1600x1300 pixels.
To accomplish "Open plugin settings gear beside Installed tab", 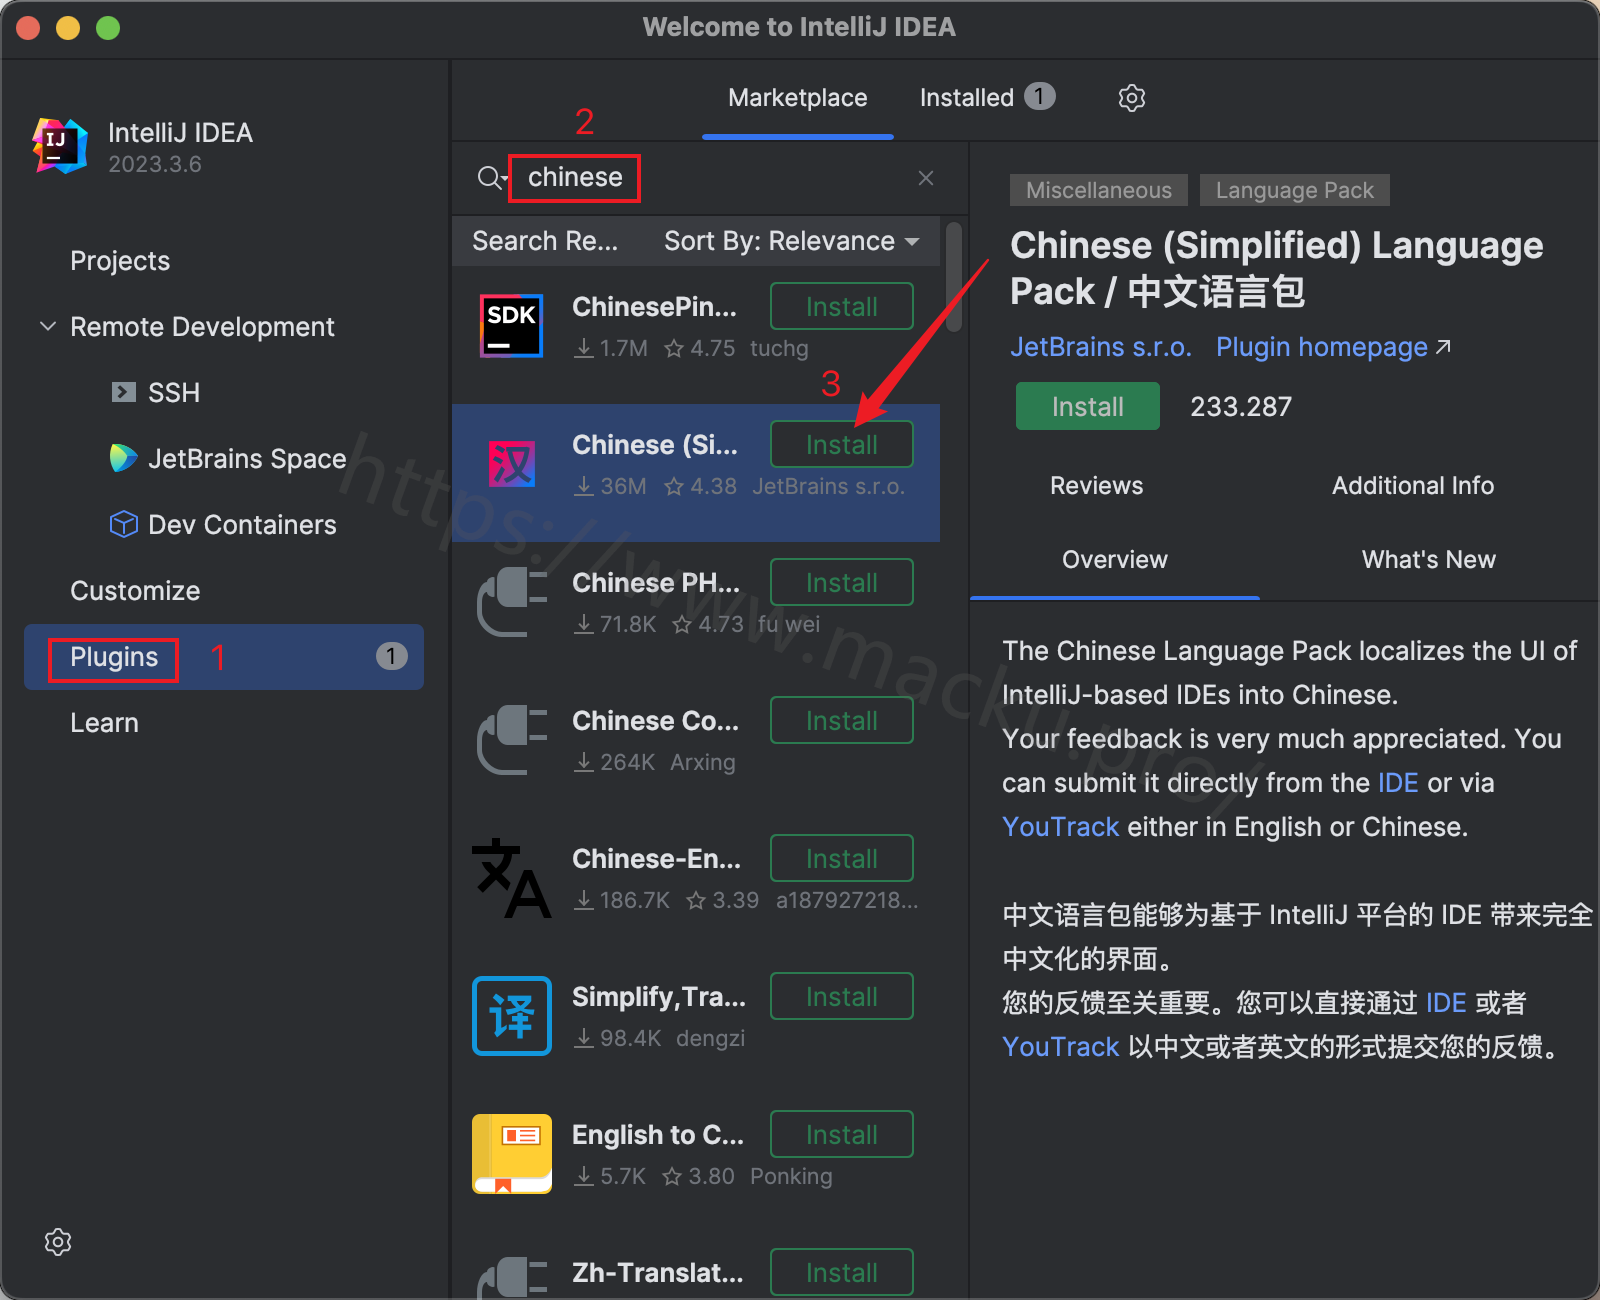I will pos(1131,98).
